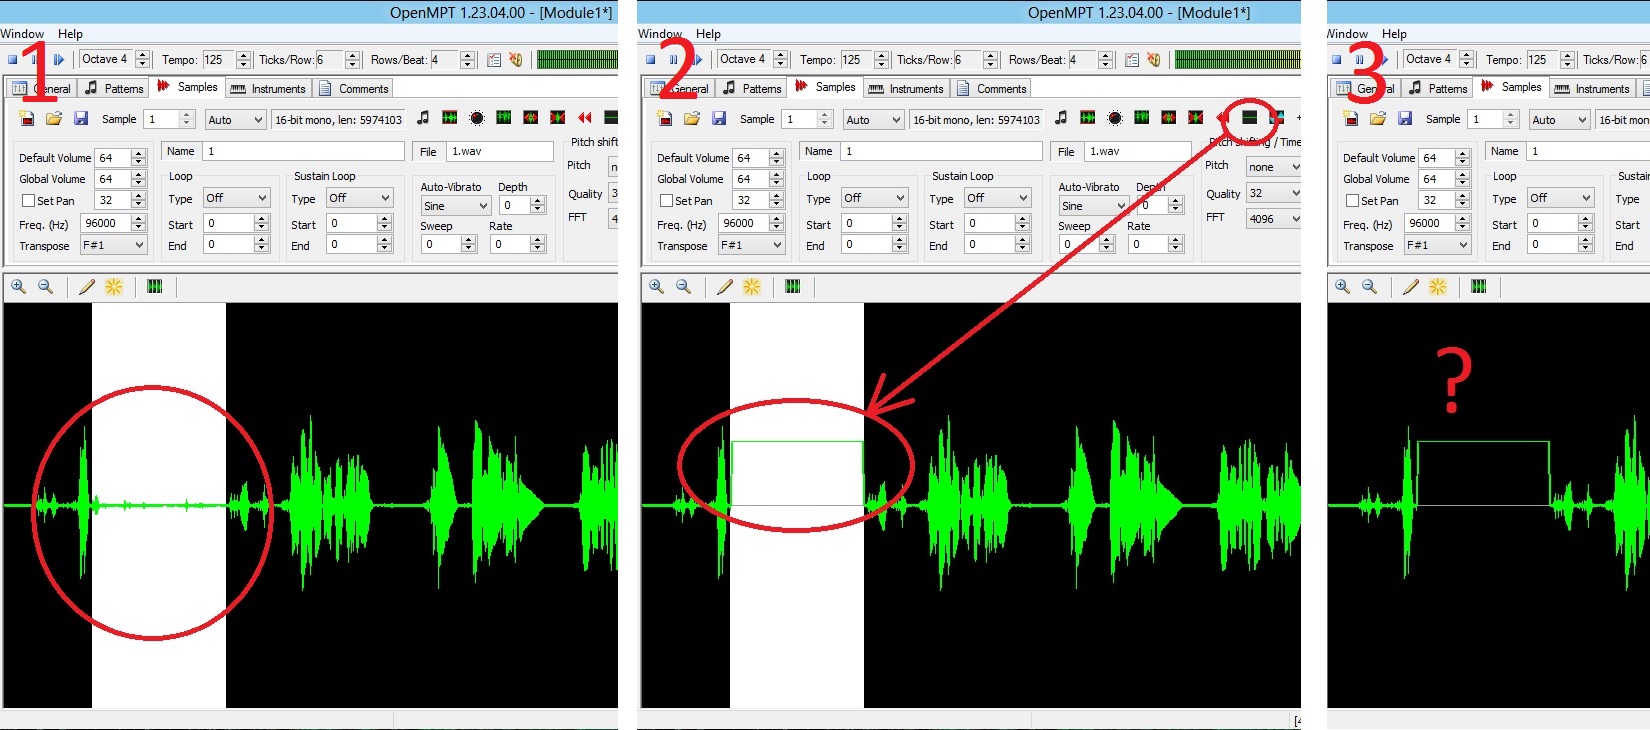
Task: Click the reverse sample icon in panel 1
Action: click(x=585, y=118)
